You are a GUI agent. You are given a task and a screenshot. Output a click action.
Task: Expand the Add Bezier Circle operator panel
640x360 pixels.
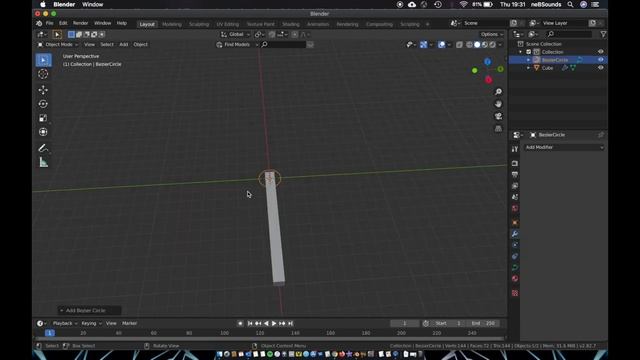click(x=89, y=311)
